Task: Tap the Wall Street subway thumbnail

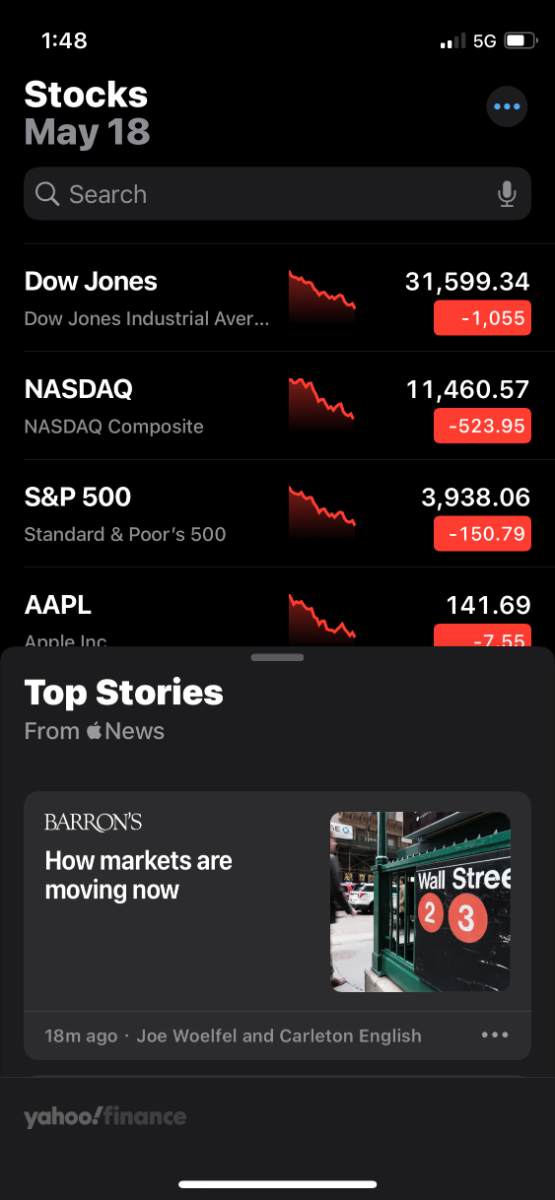Action: (x=420, y=901)
